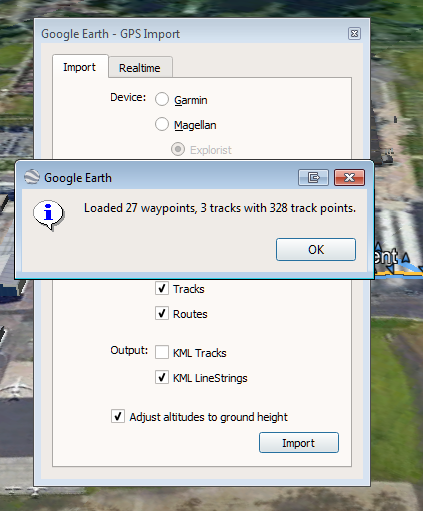Select the Magellan device radio button

(x=162, y=124)
